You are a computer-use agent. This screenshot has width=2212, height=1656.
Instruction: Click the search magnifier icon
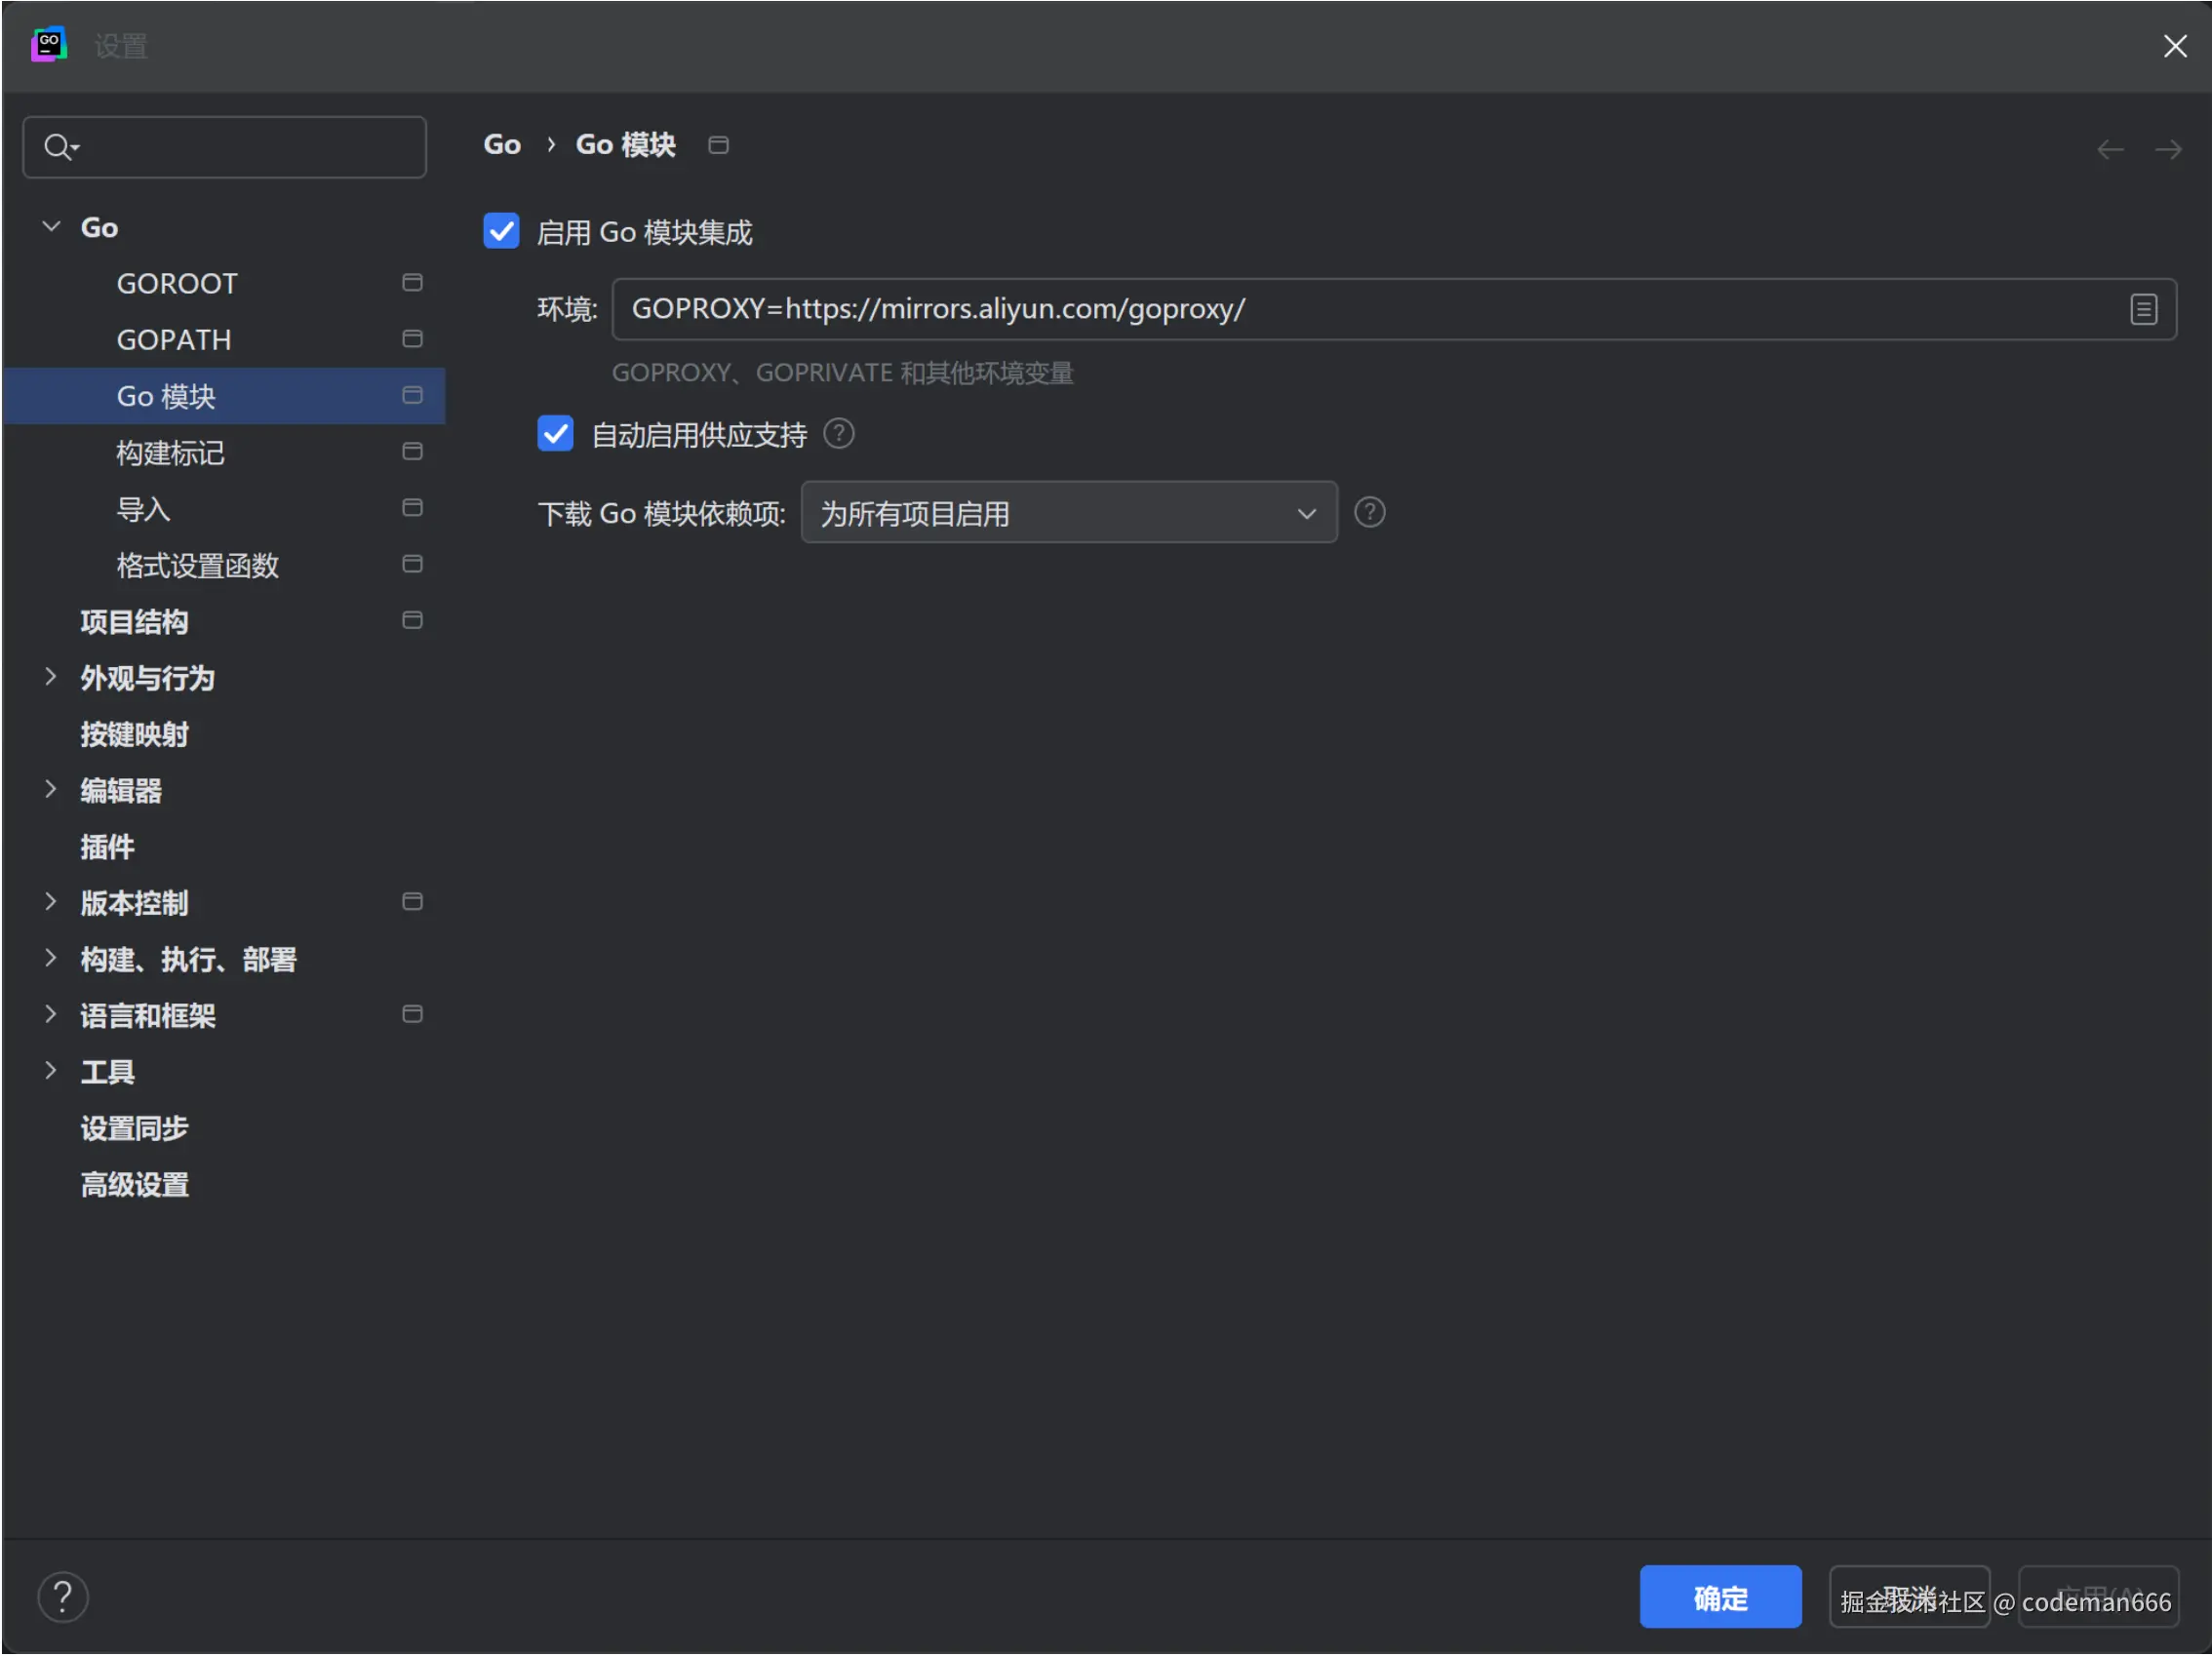point(58,148)
